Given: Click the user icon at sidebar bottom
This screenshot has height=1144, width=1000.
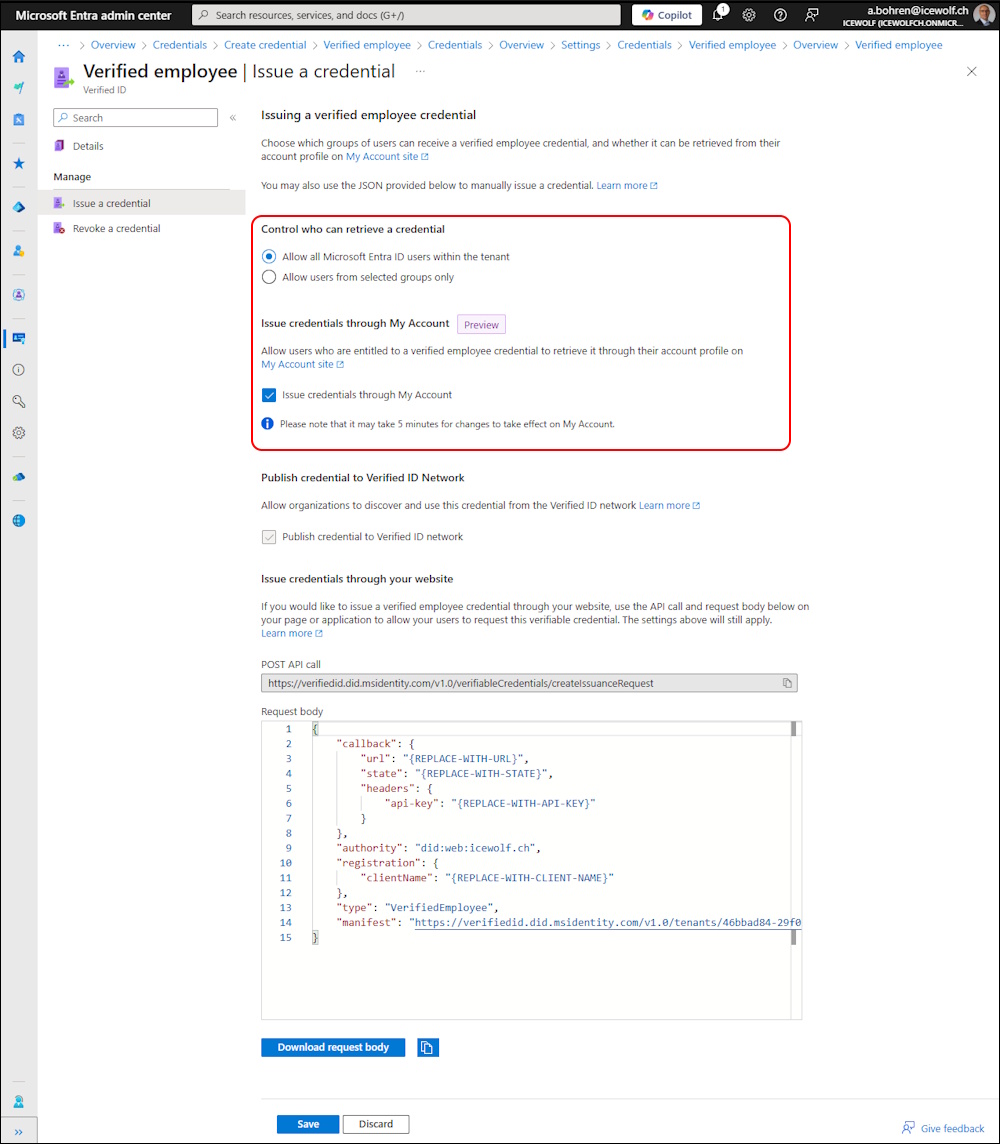Looking at the screenshot, I should pos(19,1102).
